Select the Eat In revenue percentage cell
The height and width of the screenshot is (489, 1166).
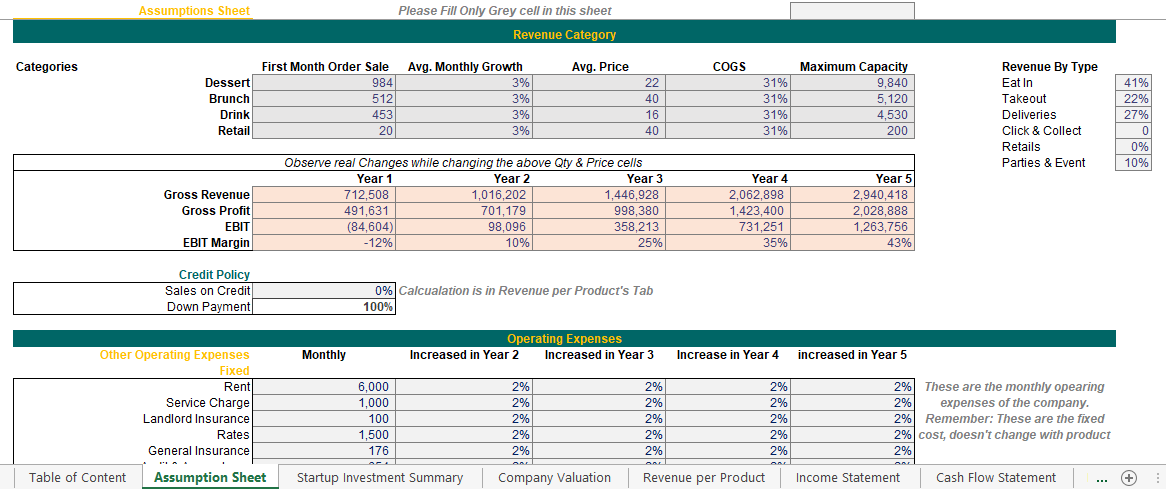pos(1133,83)
